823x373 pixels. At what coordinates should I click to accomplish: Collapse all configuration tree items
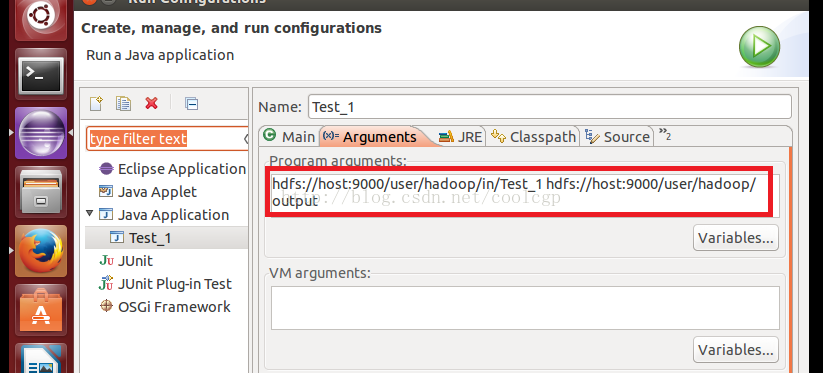click(x=191, y=103)
